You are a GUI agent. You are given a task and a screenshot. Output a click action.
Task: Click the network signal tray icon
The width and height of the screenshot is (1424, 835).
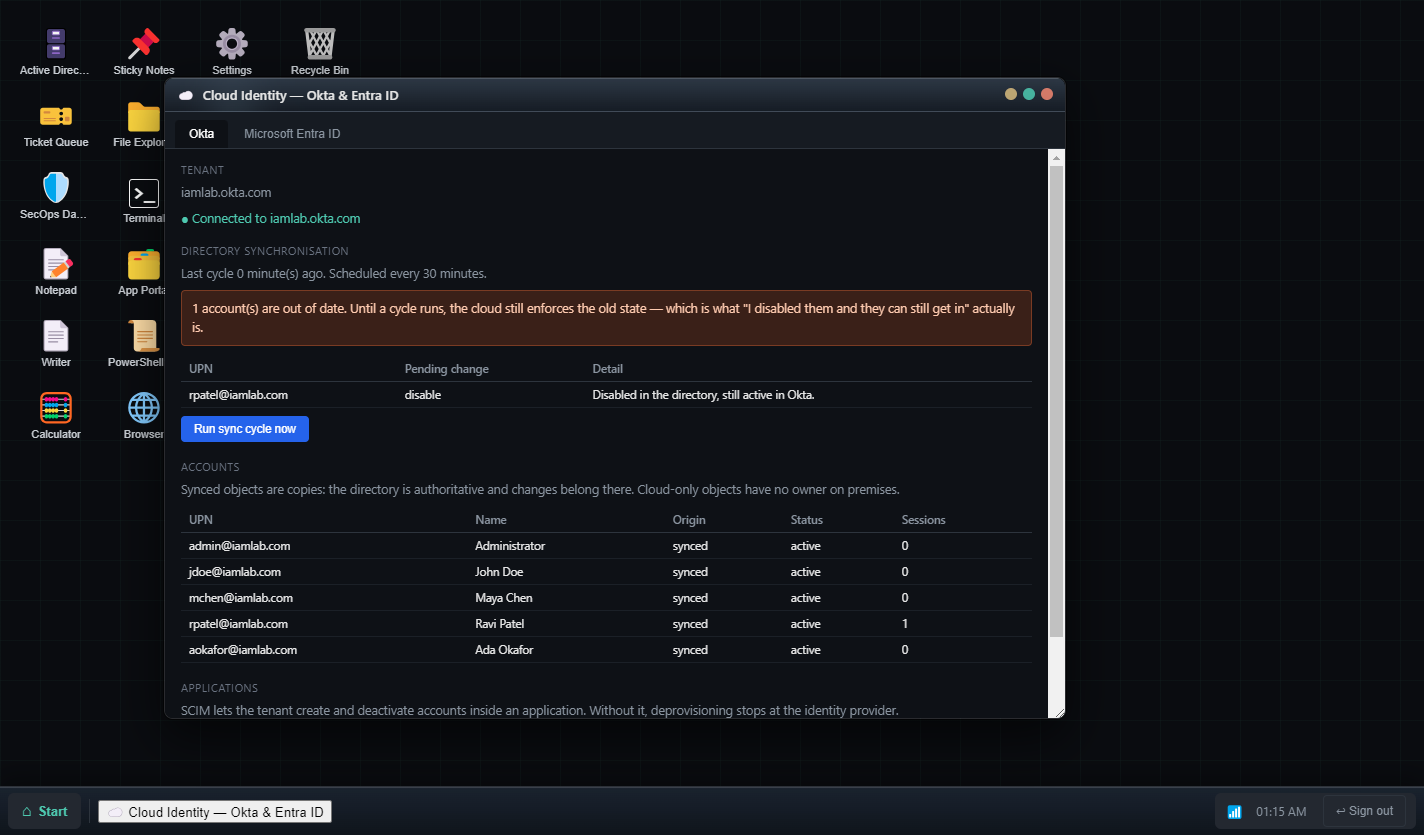(x=1234, y=812)
